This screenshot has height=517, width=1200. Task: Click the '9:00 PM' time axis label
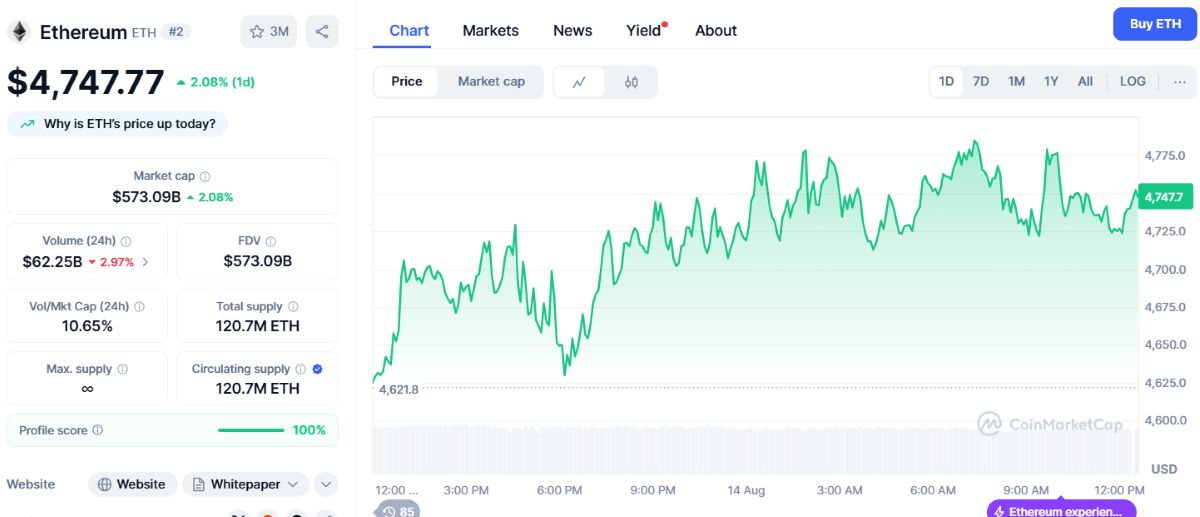click(x=653, y=490)
